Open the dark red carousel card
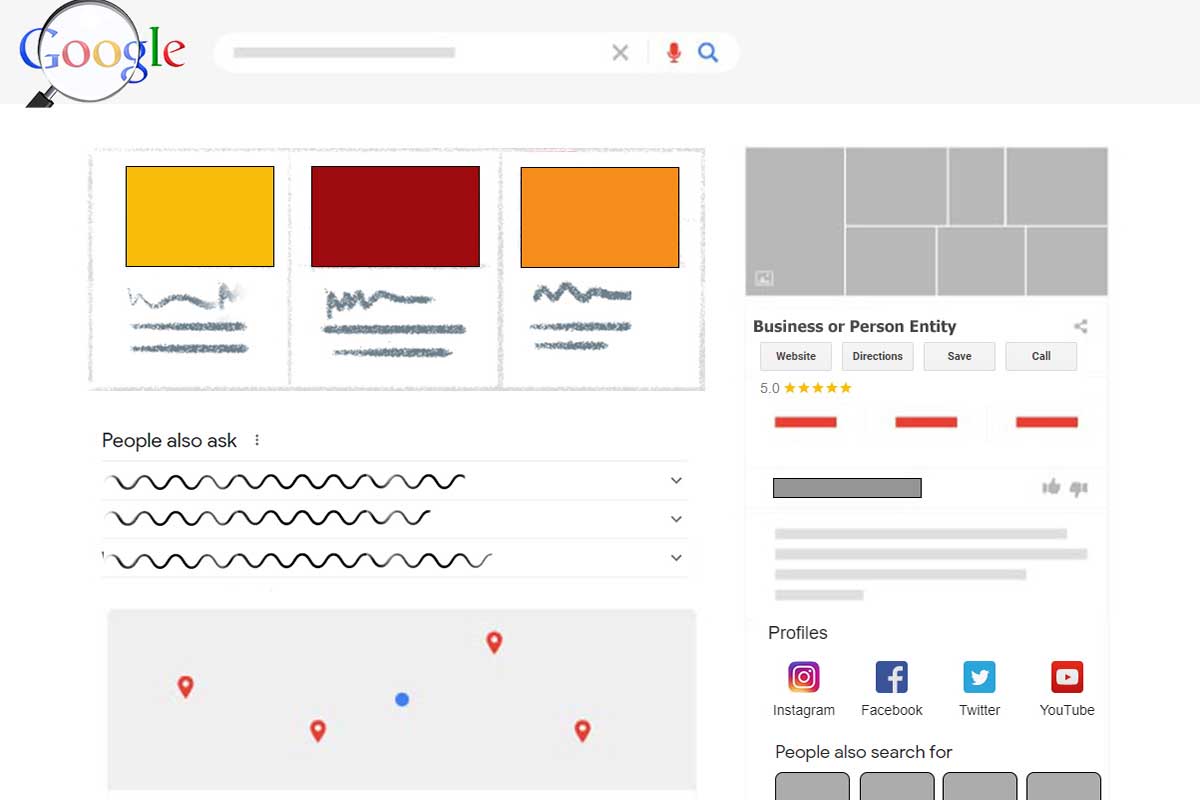 pos(395,216)
